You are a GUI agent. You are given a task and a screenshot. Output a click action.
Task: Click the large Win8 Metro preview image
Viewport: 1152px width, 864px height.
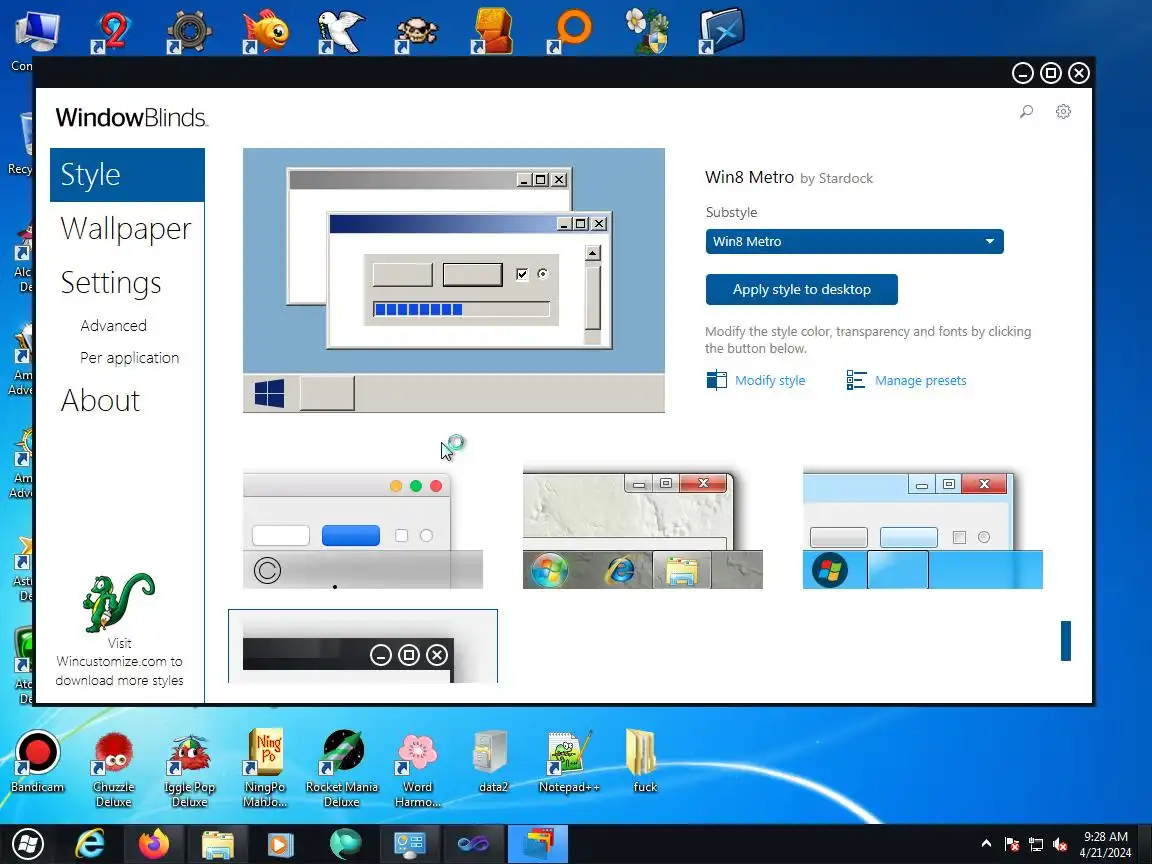point(454,281)
